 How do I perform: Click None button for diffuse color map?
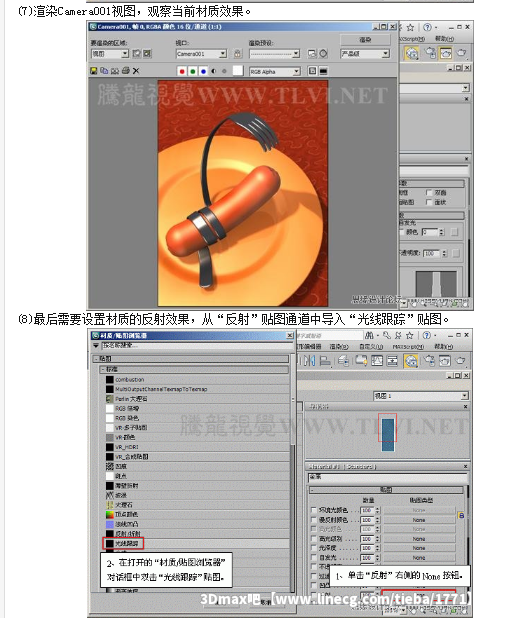pyautogui.click(x=419, y=520)
